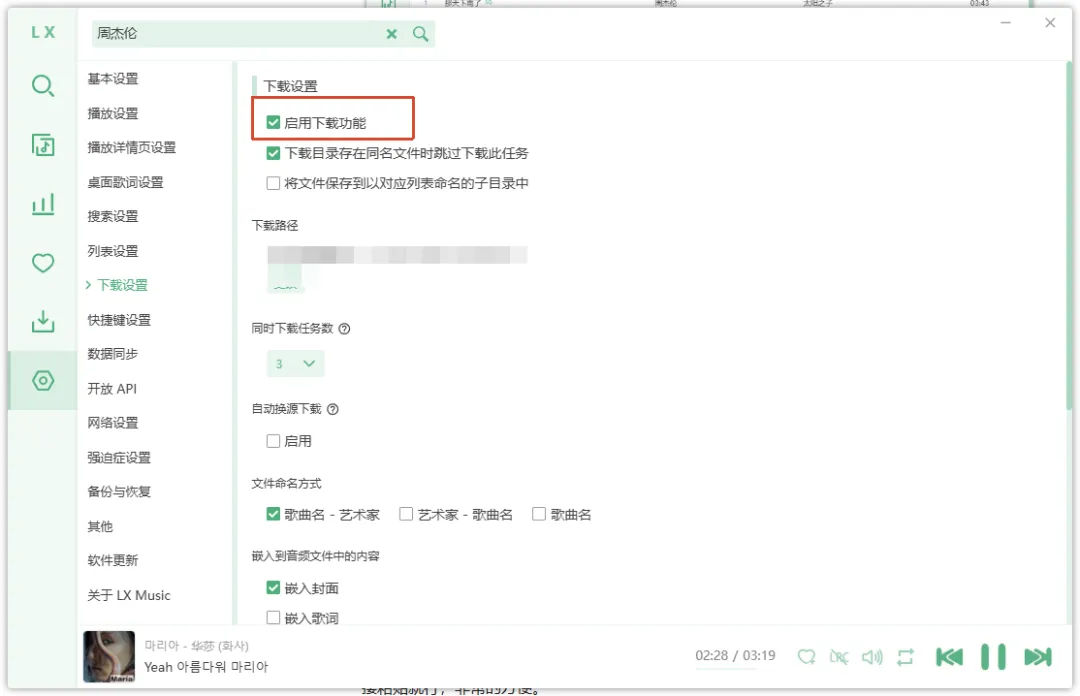Show help tooltip for 同时下载任务数
Screen dimensions: 1080x696
(344, 329)
